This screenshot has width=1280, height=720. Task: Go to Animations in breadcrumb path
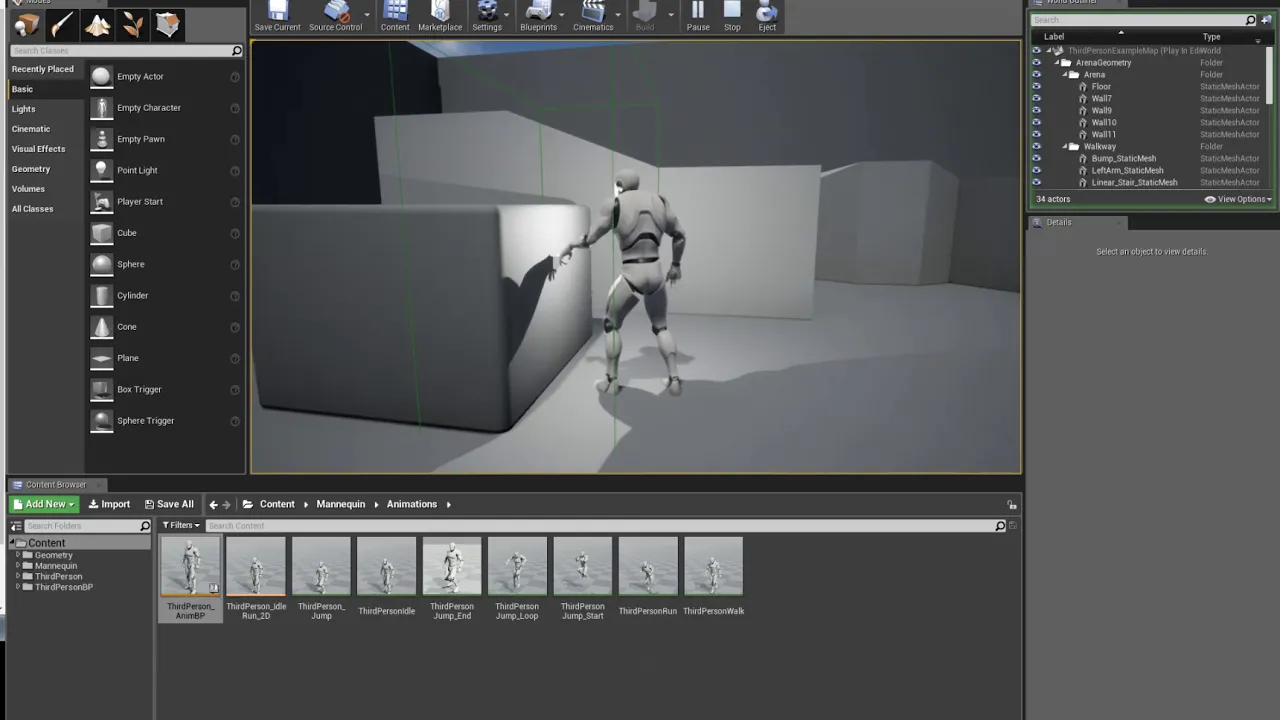point(412,504)
